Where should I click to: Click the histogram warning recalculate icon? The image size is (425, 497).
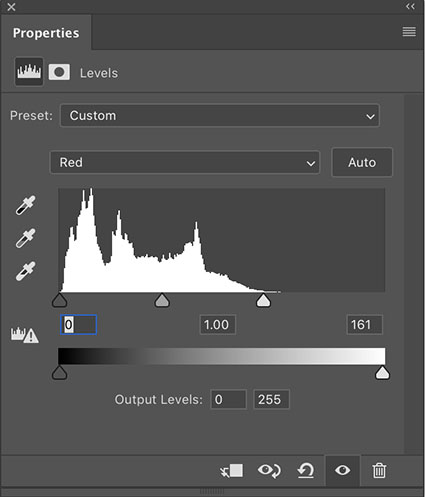pyautogui.click(x=25, y=335)
